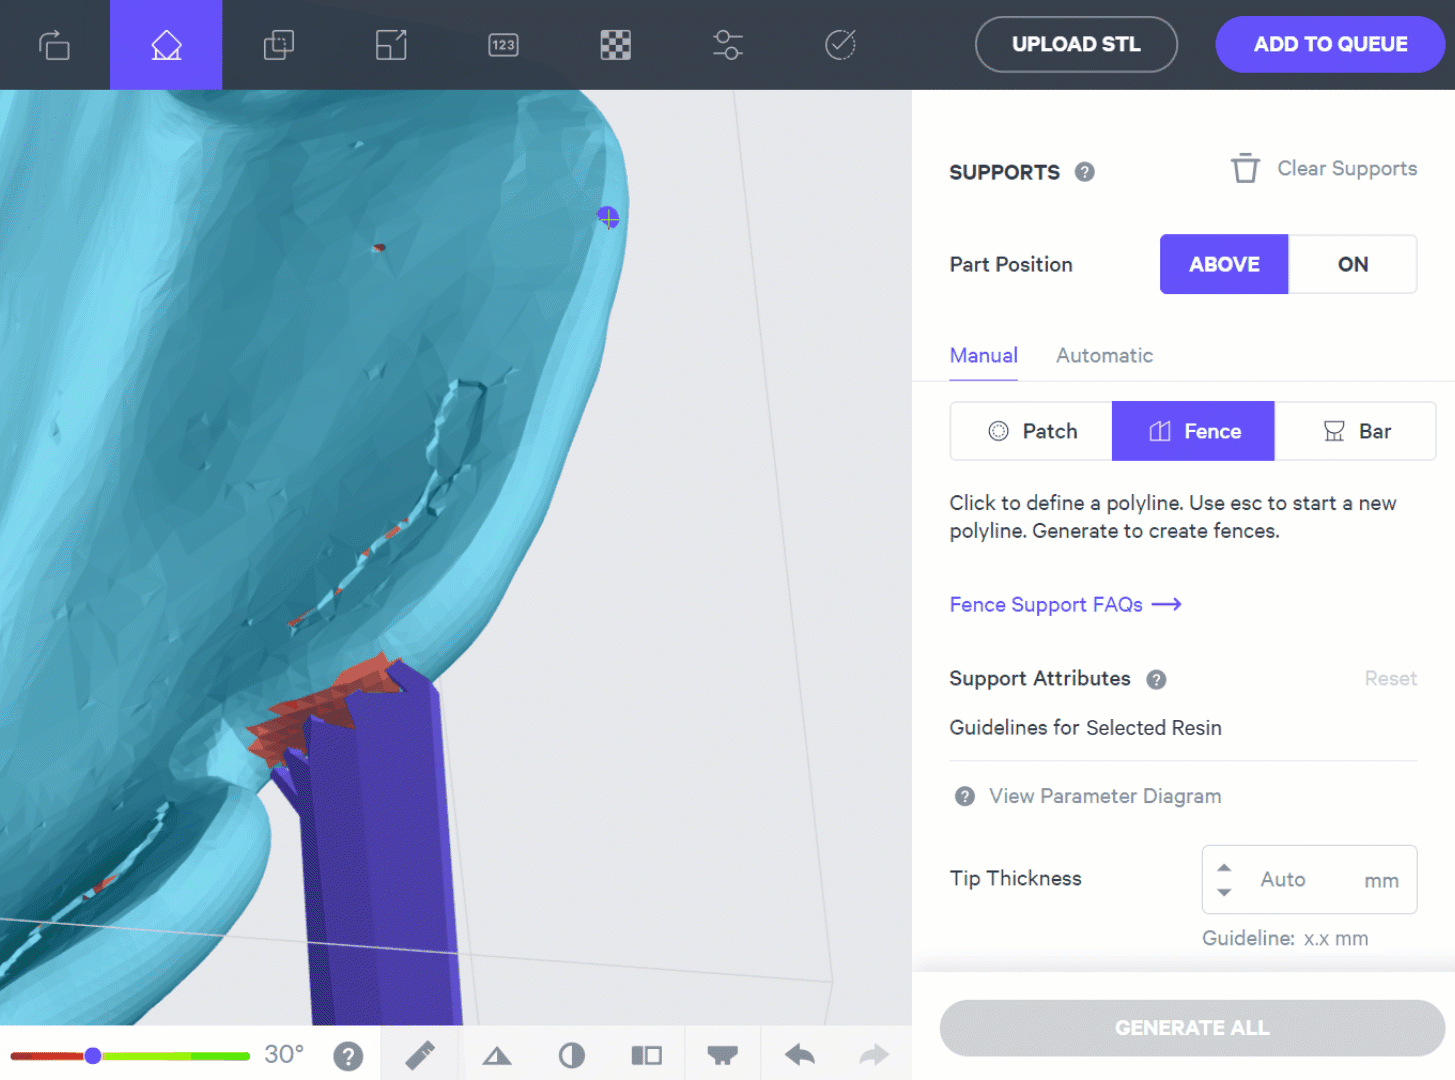Open the scale part tool icon
1455x1080 pixels.
click(391, 45)
